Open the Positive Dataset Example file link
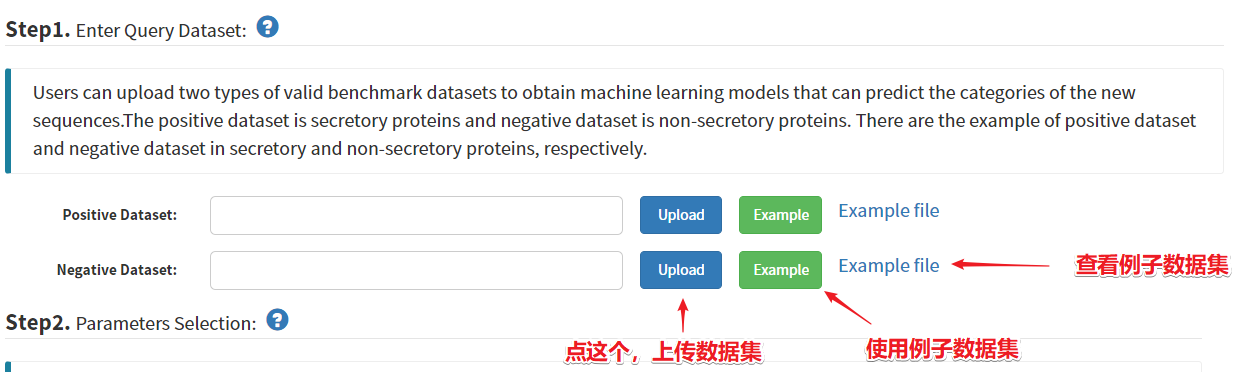1234x372 pixels. click(x=889, y=211)
